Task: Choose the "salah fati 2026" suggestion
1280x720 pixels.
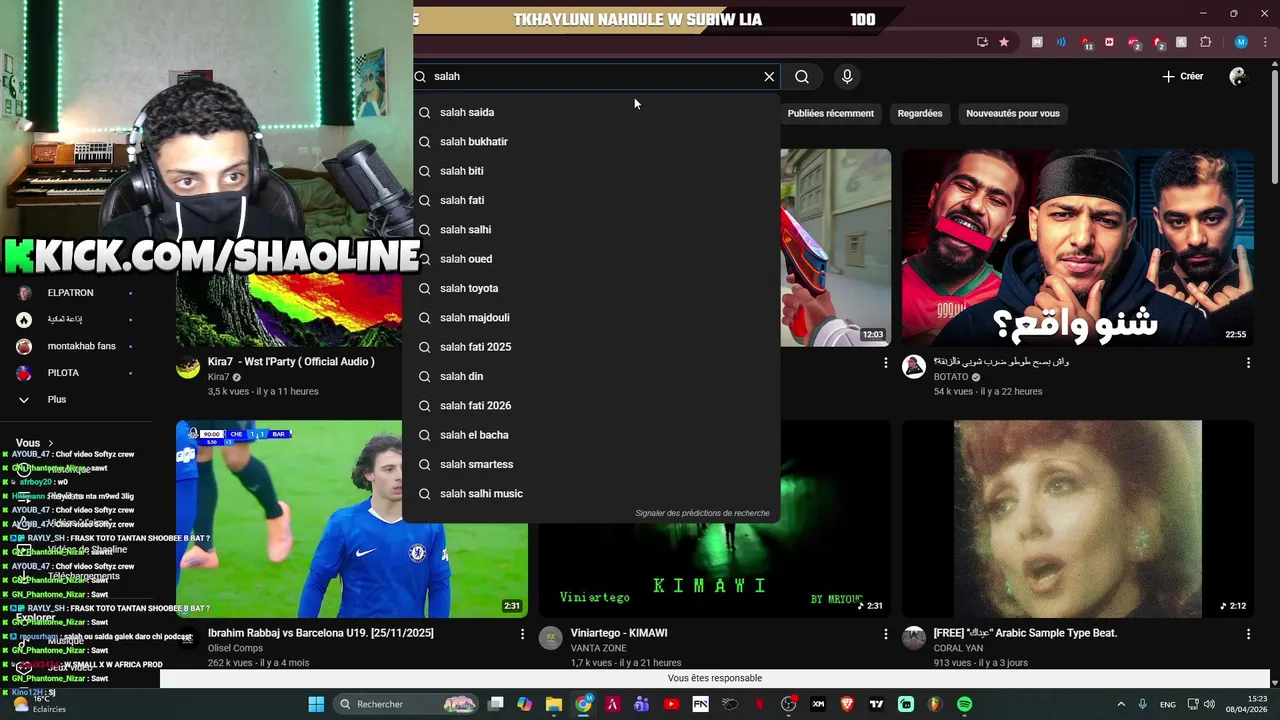Action: point(591,406)
